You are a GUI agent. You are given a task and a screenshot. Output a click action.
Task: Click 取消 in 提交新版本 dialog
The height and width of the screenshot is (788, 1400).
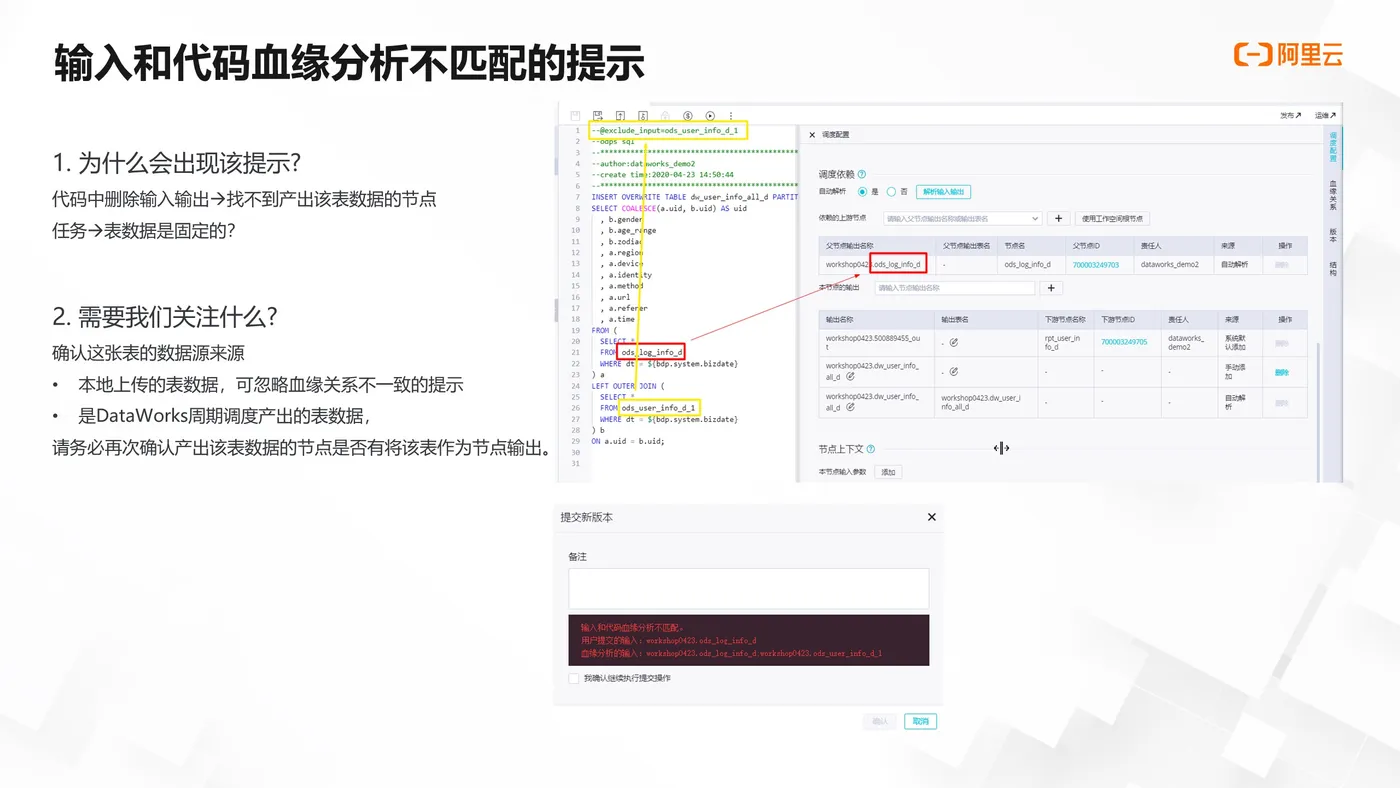coord(921,721)
